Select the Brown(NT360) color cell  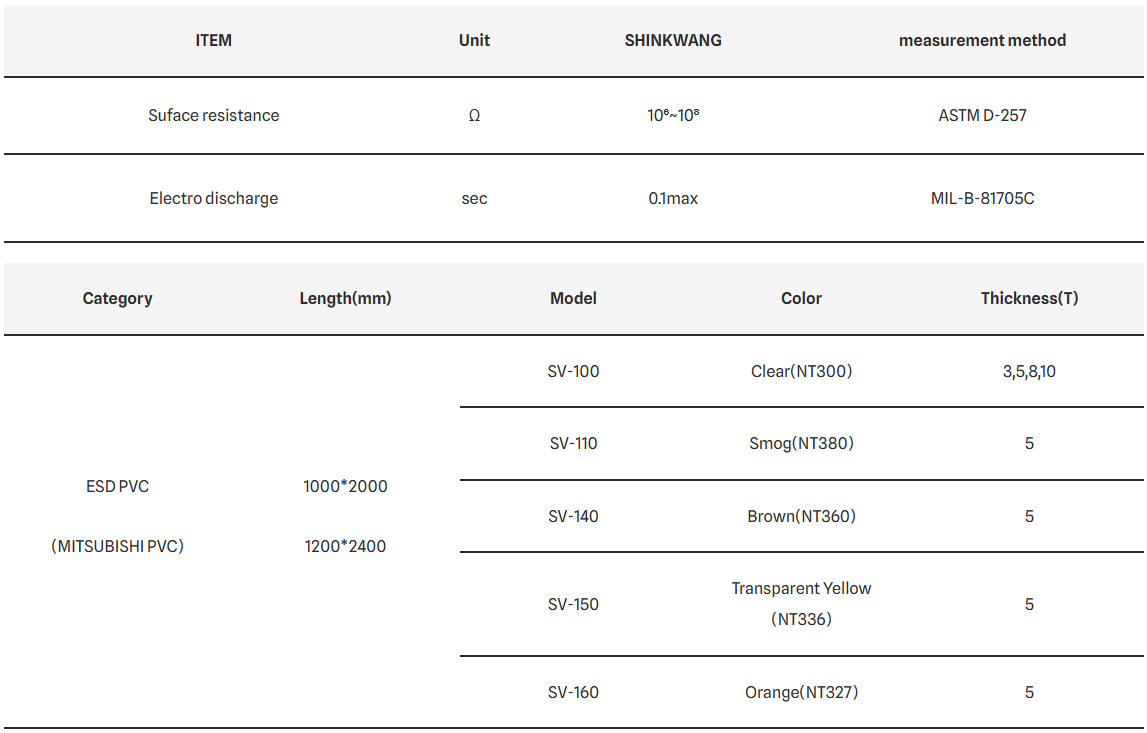click(x=801, y=516)
